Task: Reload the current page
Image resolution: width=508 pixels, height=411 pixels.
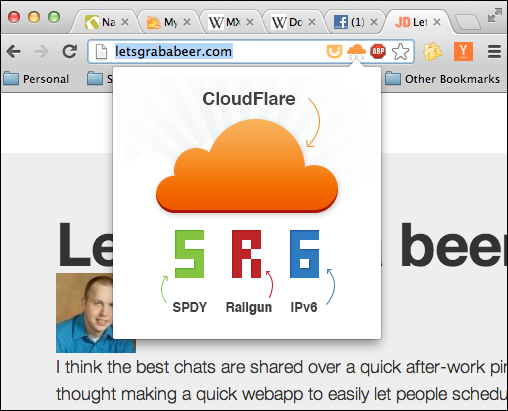Action: (70, 51)
